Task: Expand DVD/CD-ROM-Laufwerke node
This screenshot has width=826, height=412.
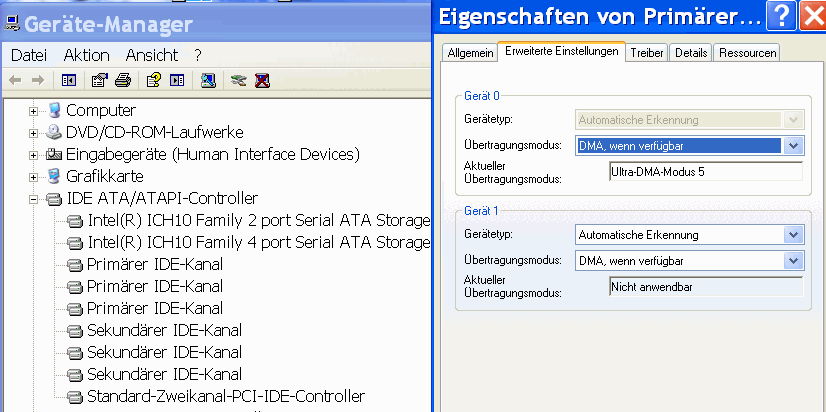Action: pyautogui.click(x=34, y=133)
